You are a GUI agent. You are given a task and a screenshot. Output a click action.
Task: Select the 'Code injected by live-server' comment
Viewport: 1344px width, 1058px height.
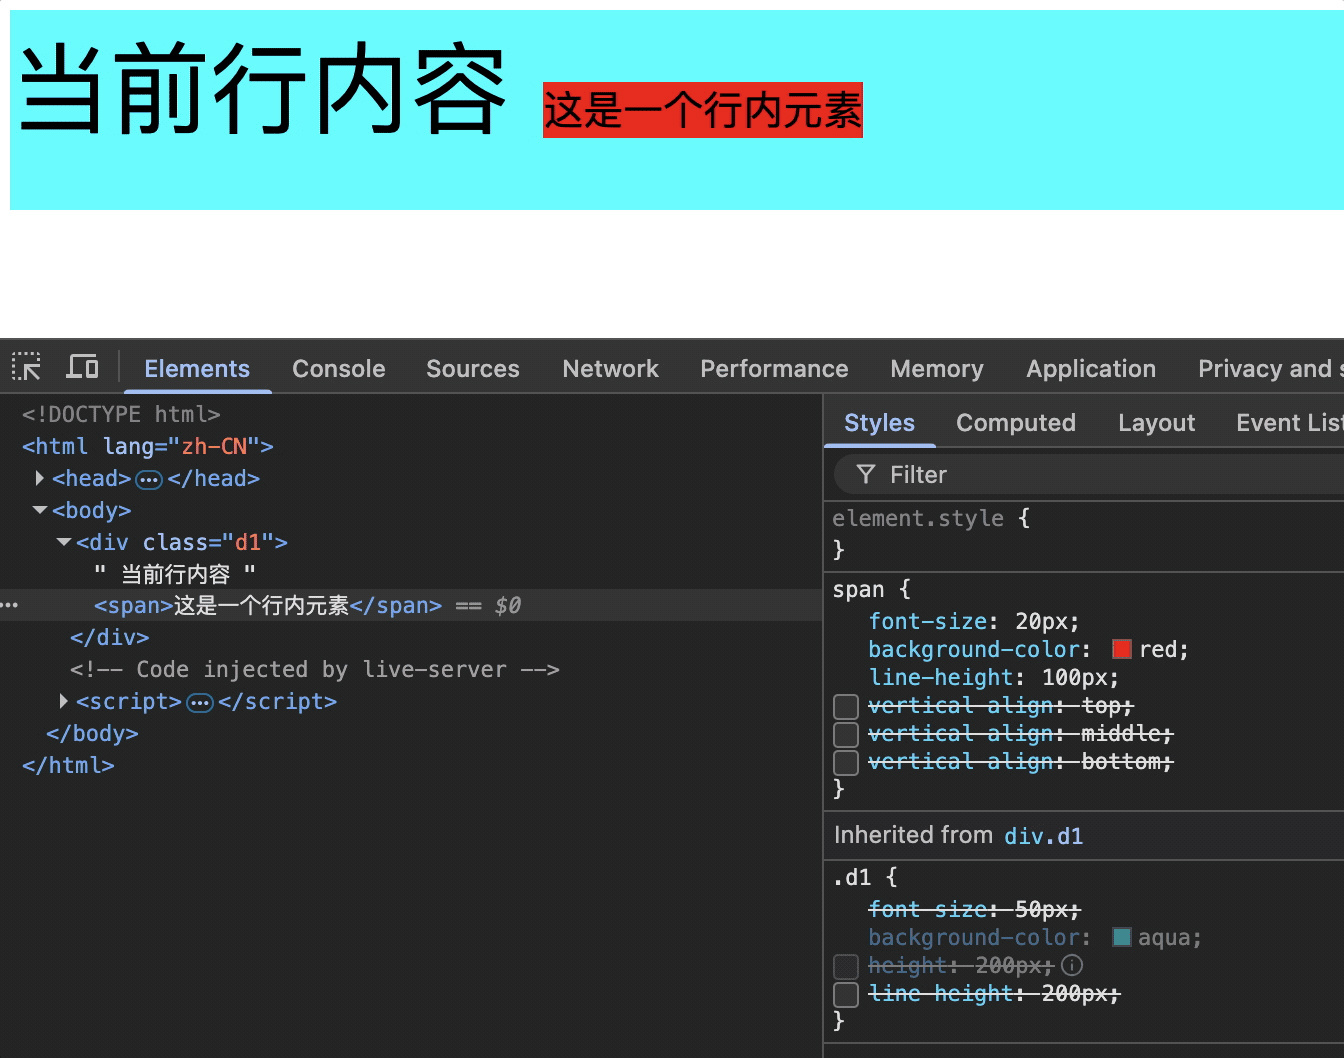[x=314, y=669]
